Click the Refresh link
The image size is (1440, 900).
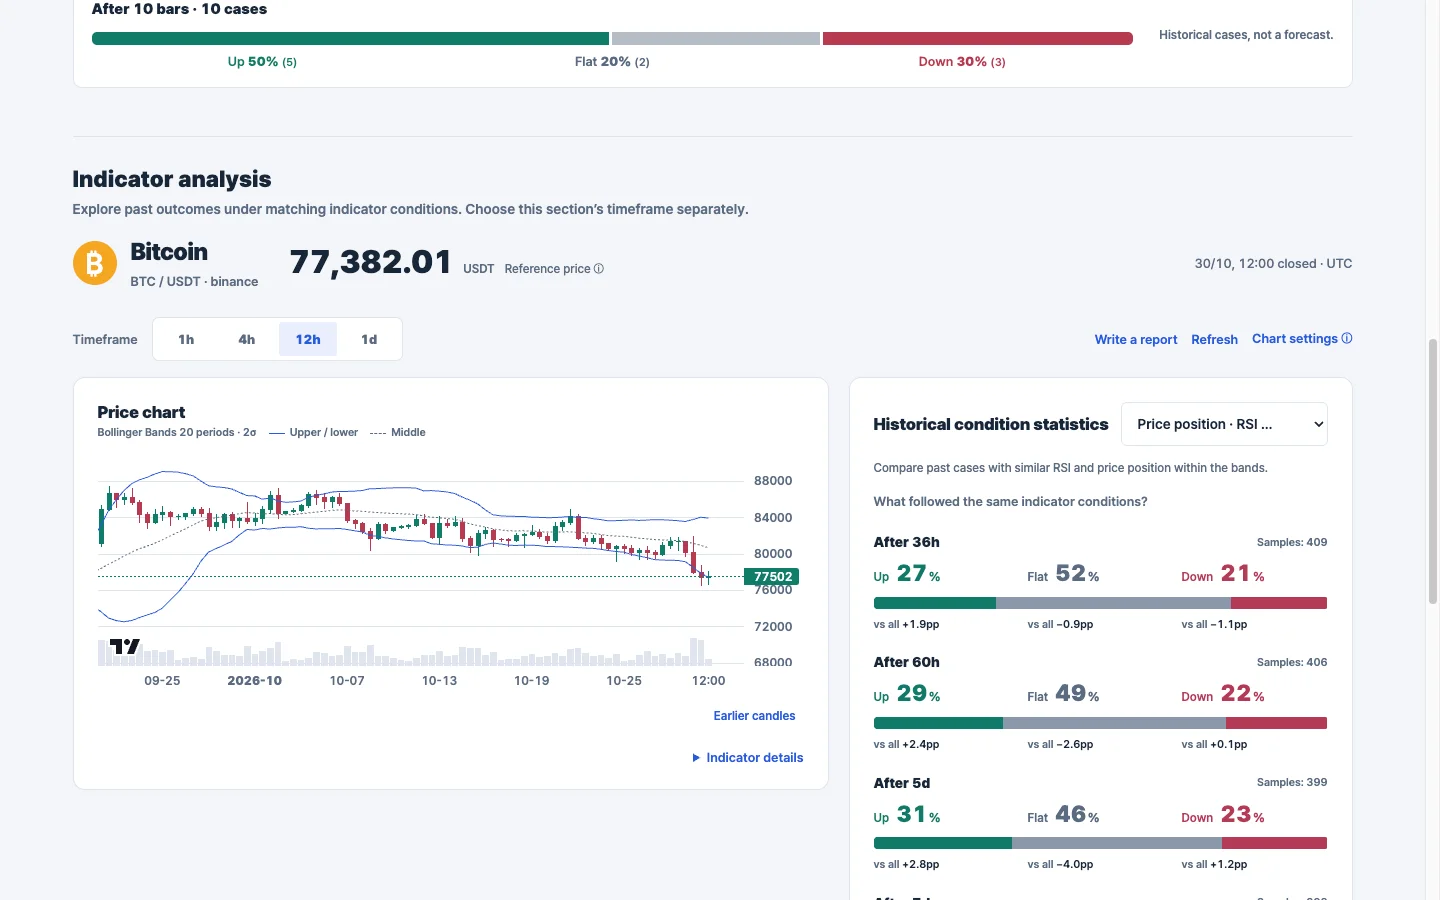coord(1214,340)
